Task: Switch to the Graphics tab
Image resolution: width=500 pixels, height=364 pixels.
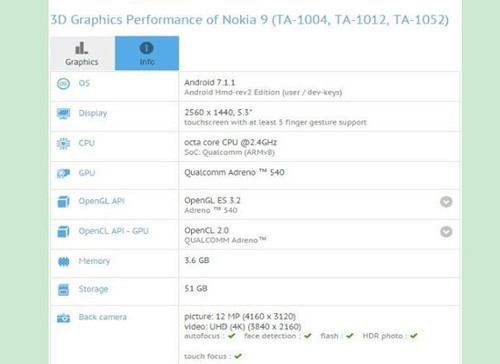Action: [82, 53]
